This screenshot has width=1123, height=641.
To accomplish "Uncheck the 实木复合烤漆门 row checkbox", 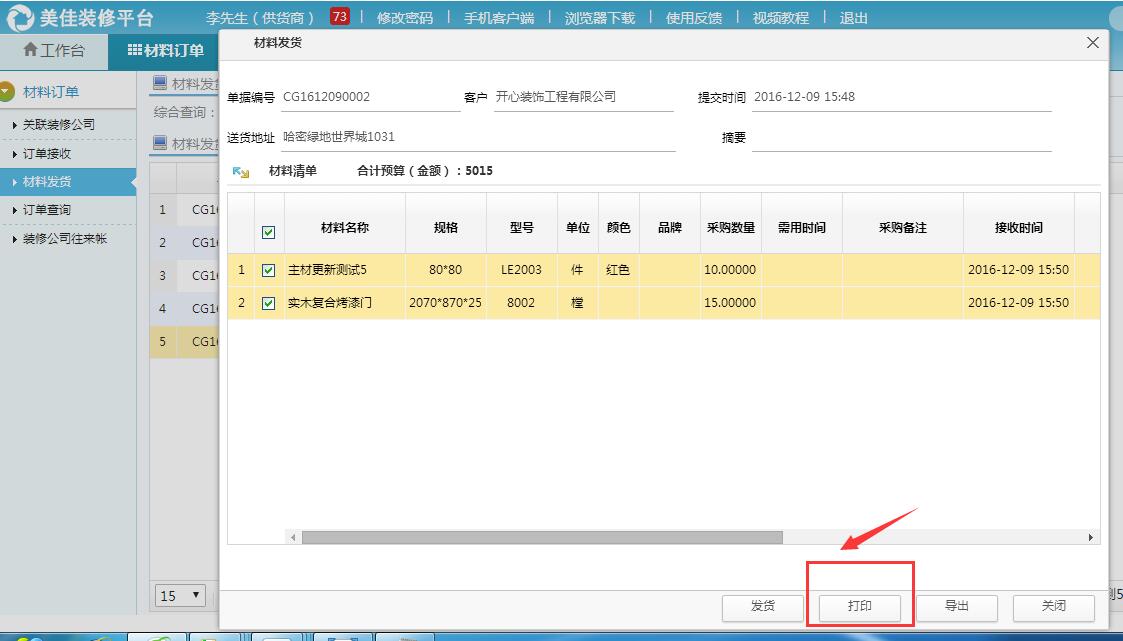I will (x=268, y=303).
